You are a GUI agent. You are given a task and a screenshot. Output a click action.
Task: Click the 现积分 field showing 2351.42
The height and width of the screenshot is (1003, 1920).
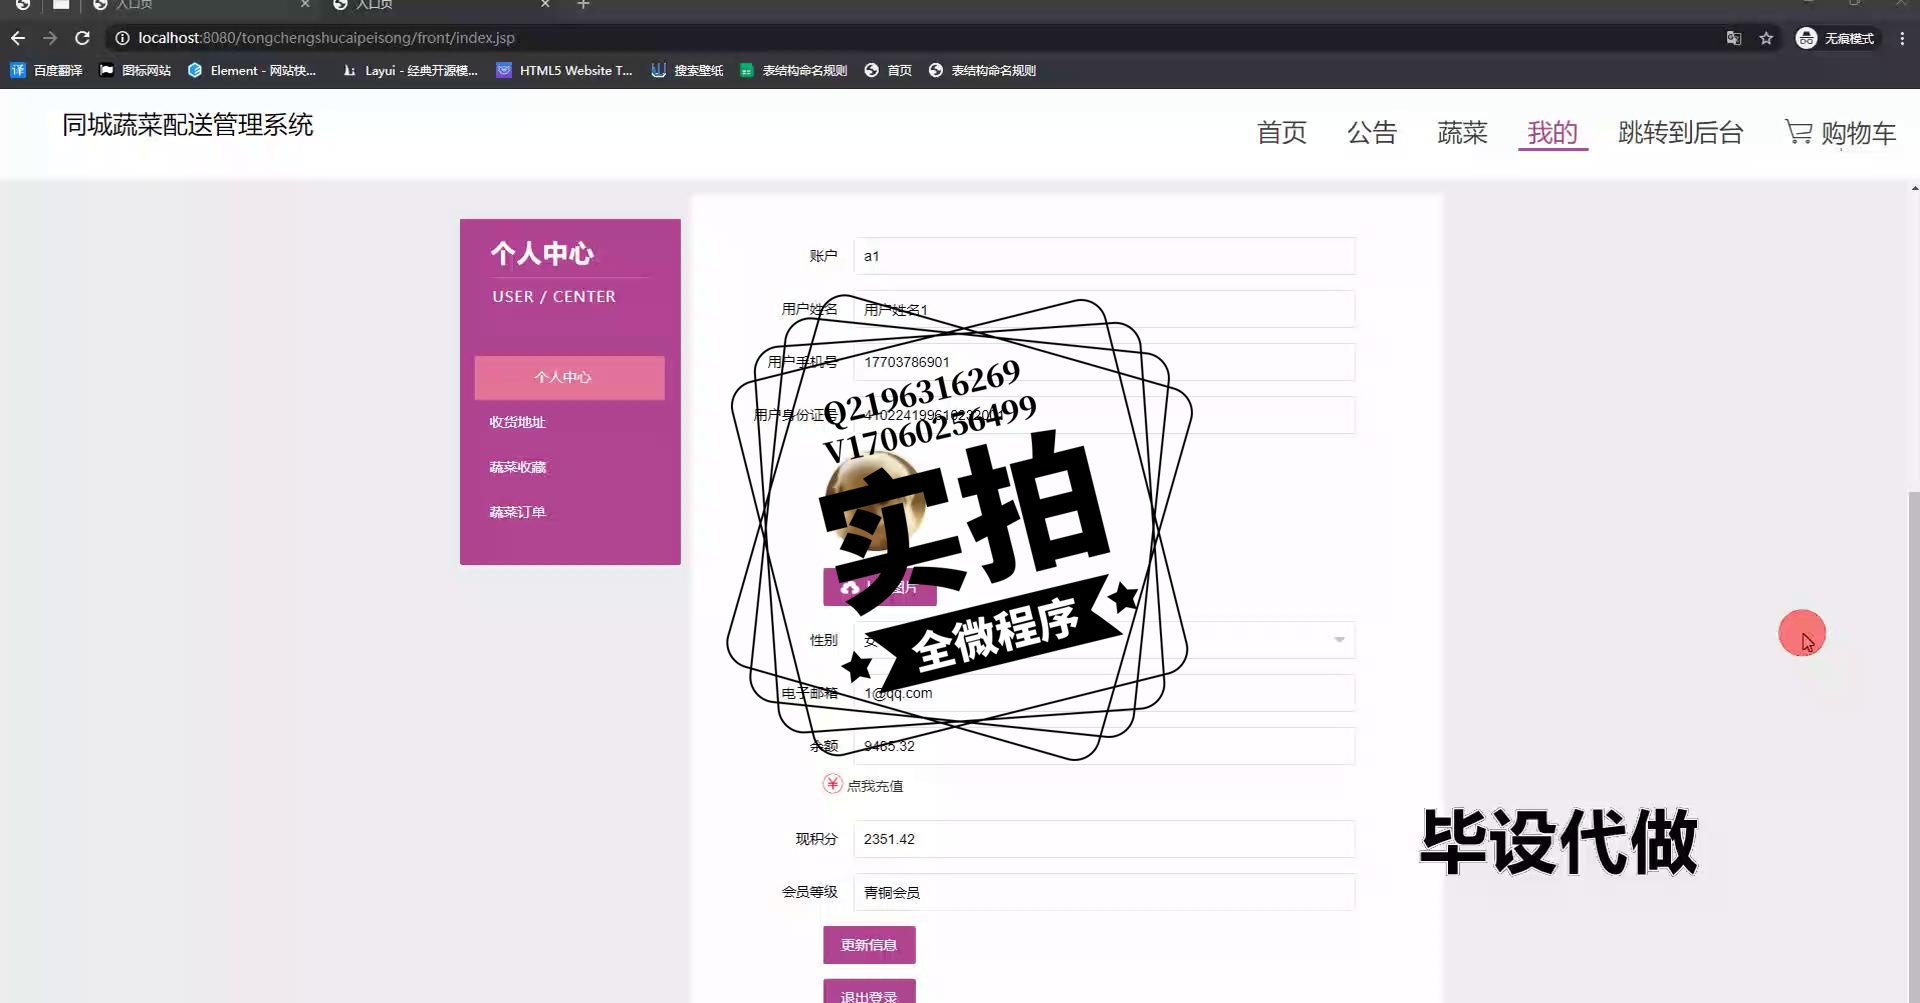(x=1104, y=839)
